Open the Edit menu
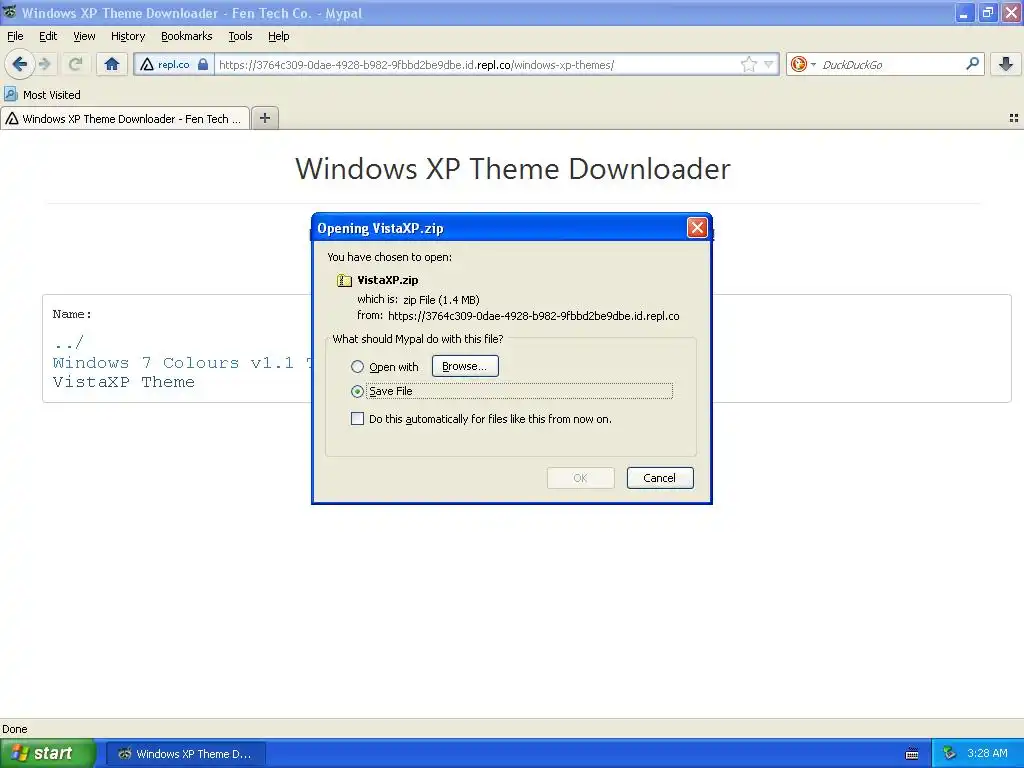 pos(48,37)
